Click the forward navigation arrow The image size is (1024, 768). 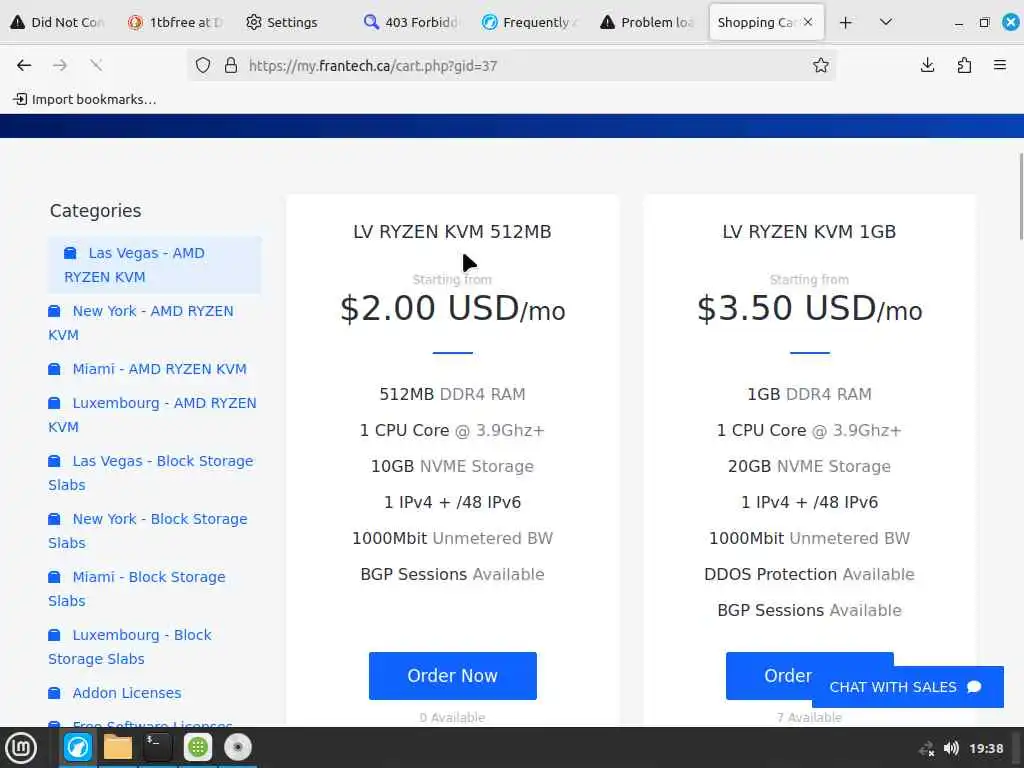60,65
